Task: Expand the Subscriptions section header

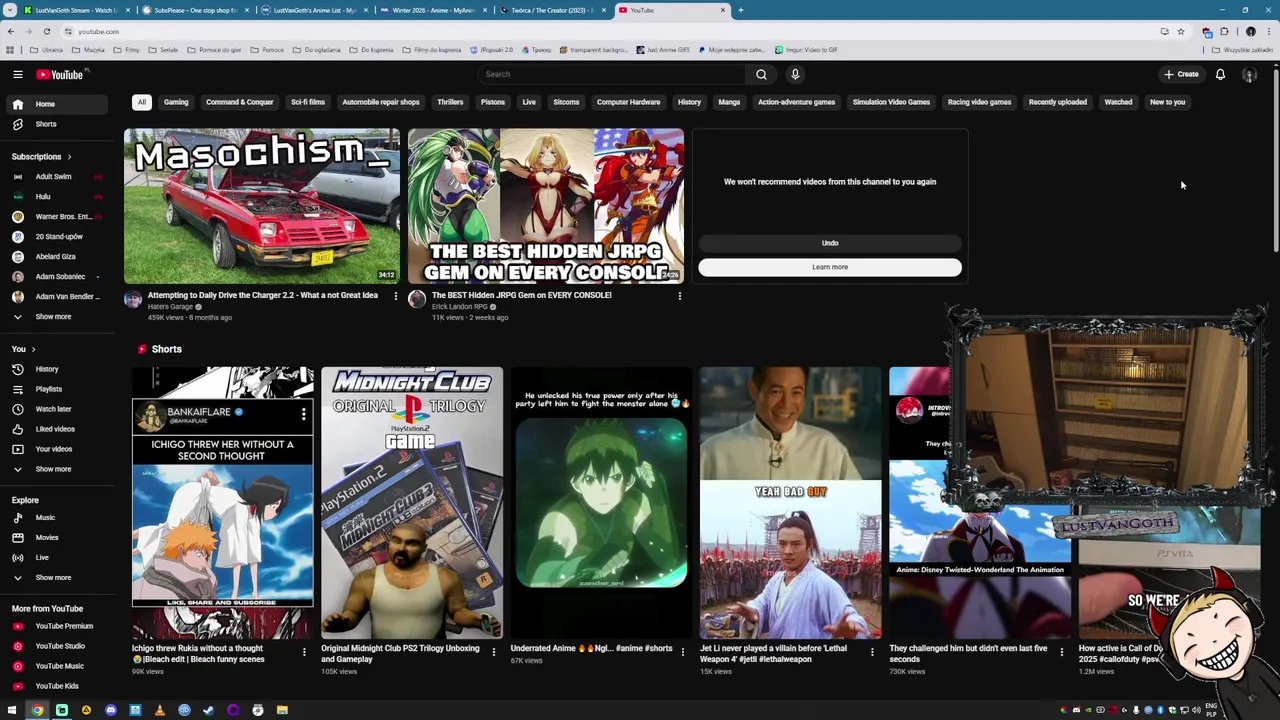Action: point(42,157)
